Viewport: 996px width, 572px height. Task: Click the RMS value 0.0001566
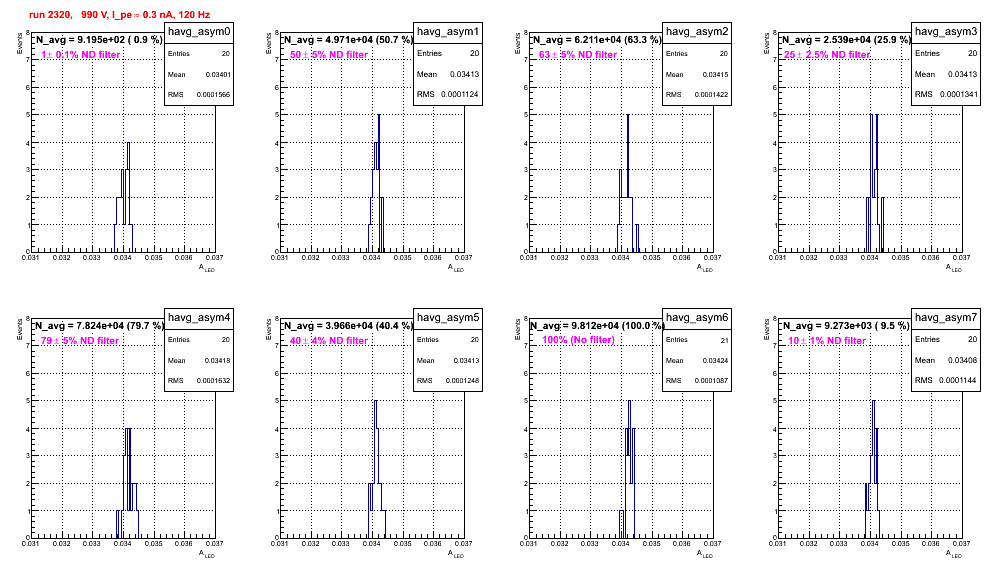click(213, 95)
